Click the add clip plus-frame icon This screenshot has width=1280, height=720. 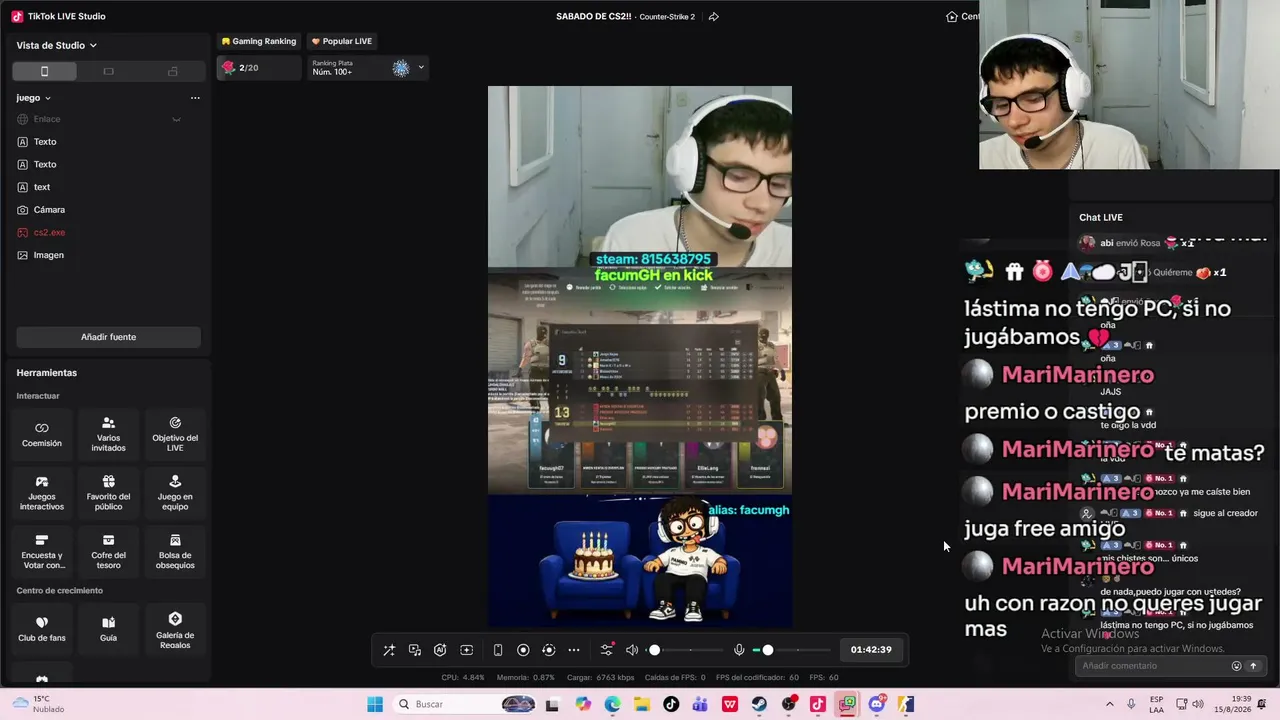click(466, 650)
